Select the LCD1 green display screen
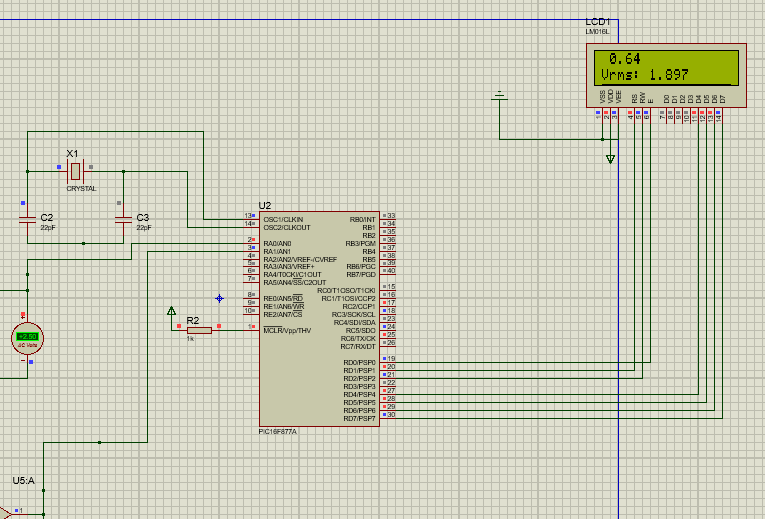 pyautogui.click(x=666, y=68)
